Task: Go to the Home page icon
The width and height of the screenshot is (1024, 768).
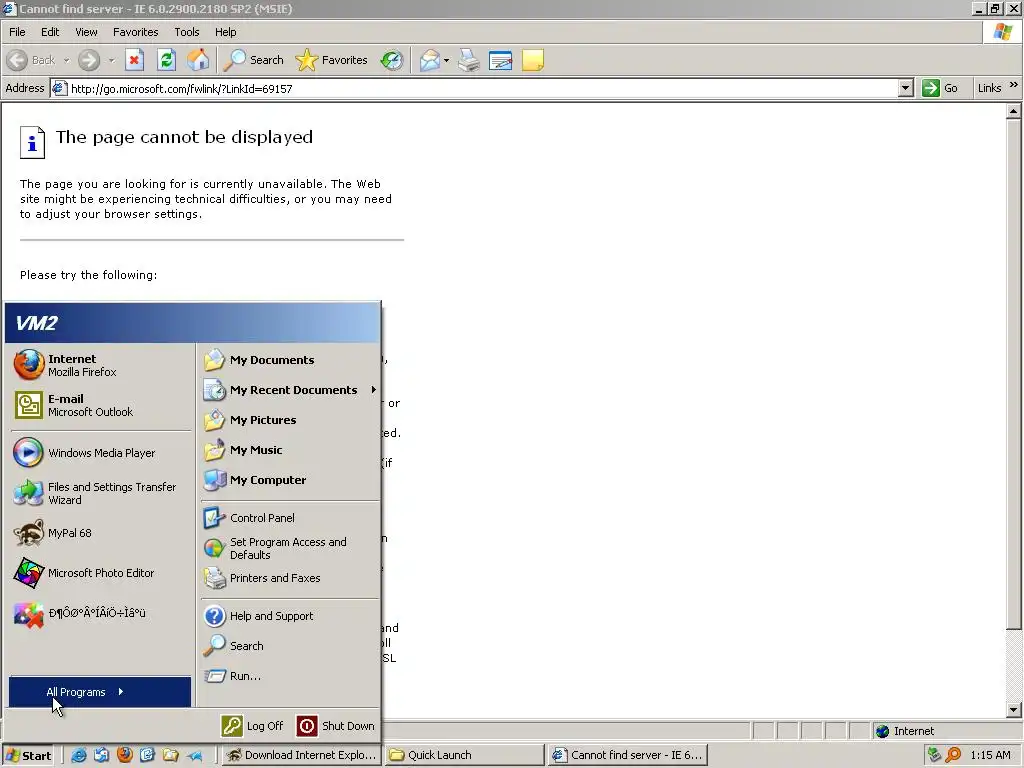Action: (198, 60)
